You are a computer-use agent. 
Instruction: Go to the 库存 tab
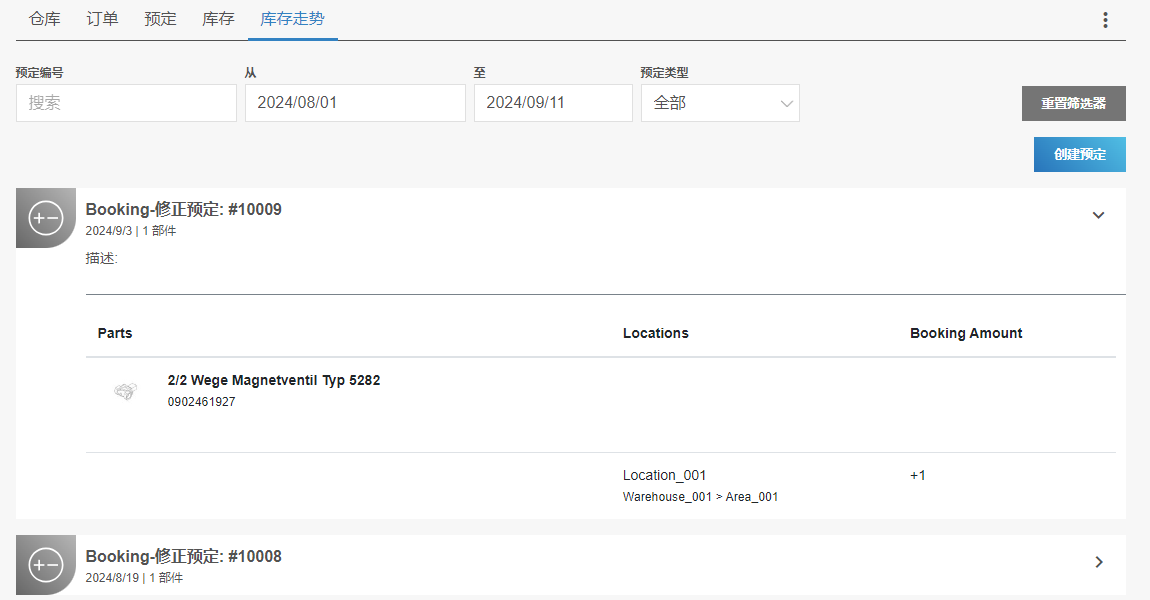pyautogui.click(x=218, y=19)
